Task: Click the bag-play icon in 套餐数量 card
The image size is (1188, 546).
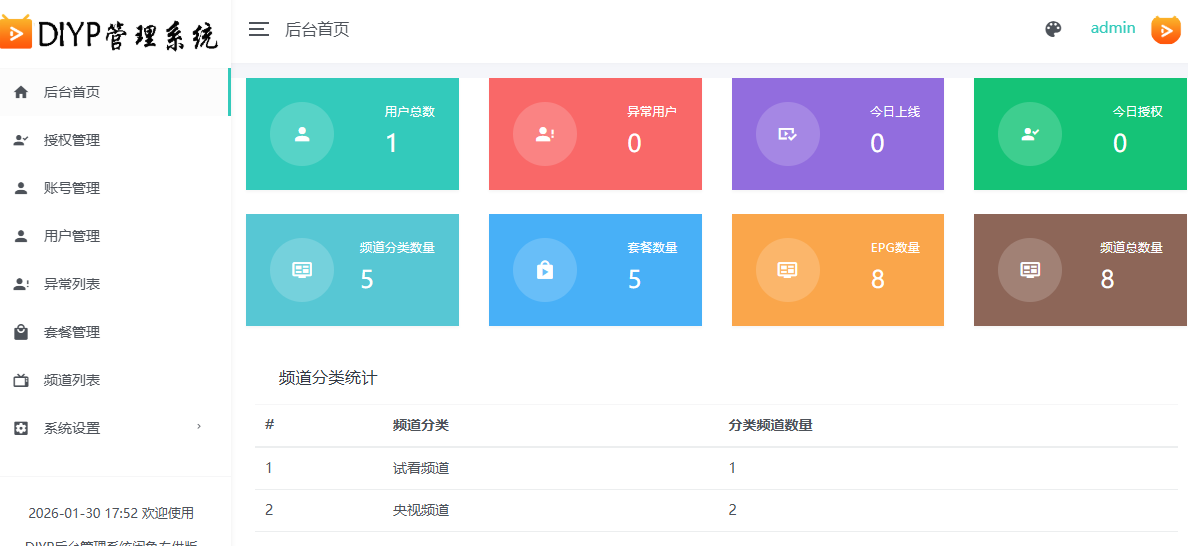Action: [x=545, y=270]
